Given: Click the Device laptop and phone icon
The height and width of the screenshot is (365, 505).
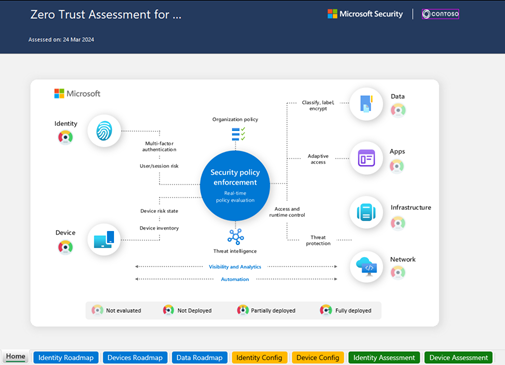Looking at the screenshot, I should (x=104, y=239).
